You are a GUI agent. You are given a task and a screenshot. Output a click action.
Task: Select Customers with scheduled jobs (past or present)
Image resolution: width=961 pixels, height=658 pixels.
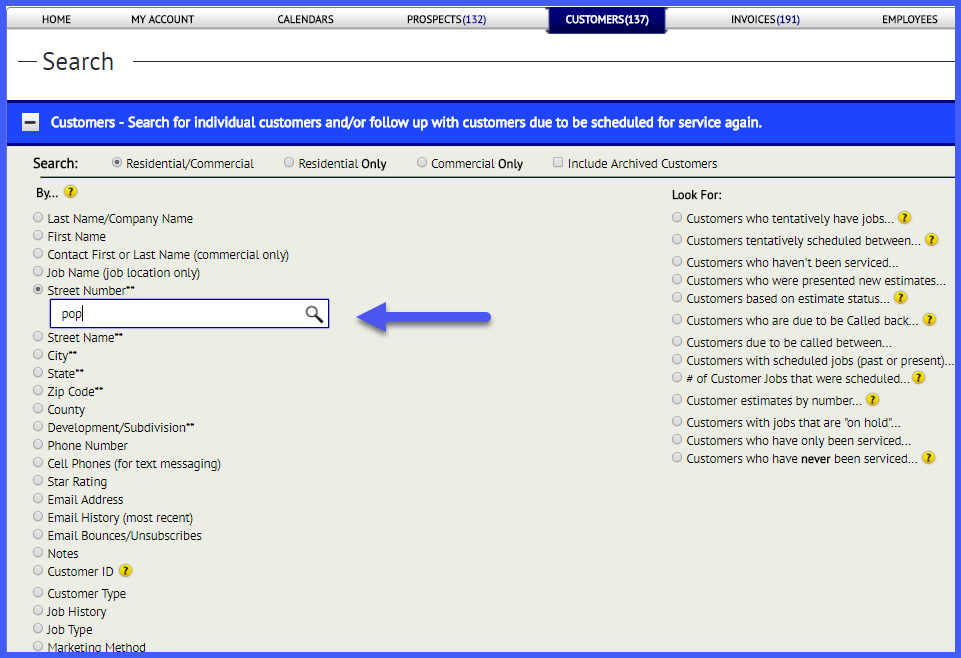point(677,360)
